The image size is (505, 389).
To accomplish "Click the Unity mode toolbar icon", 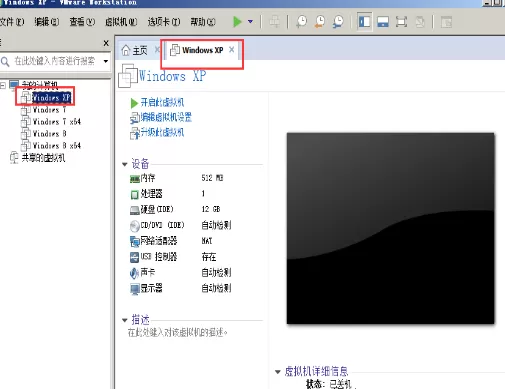I will (x=420, y=22).
